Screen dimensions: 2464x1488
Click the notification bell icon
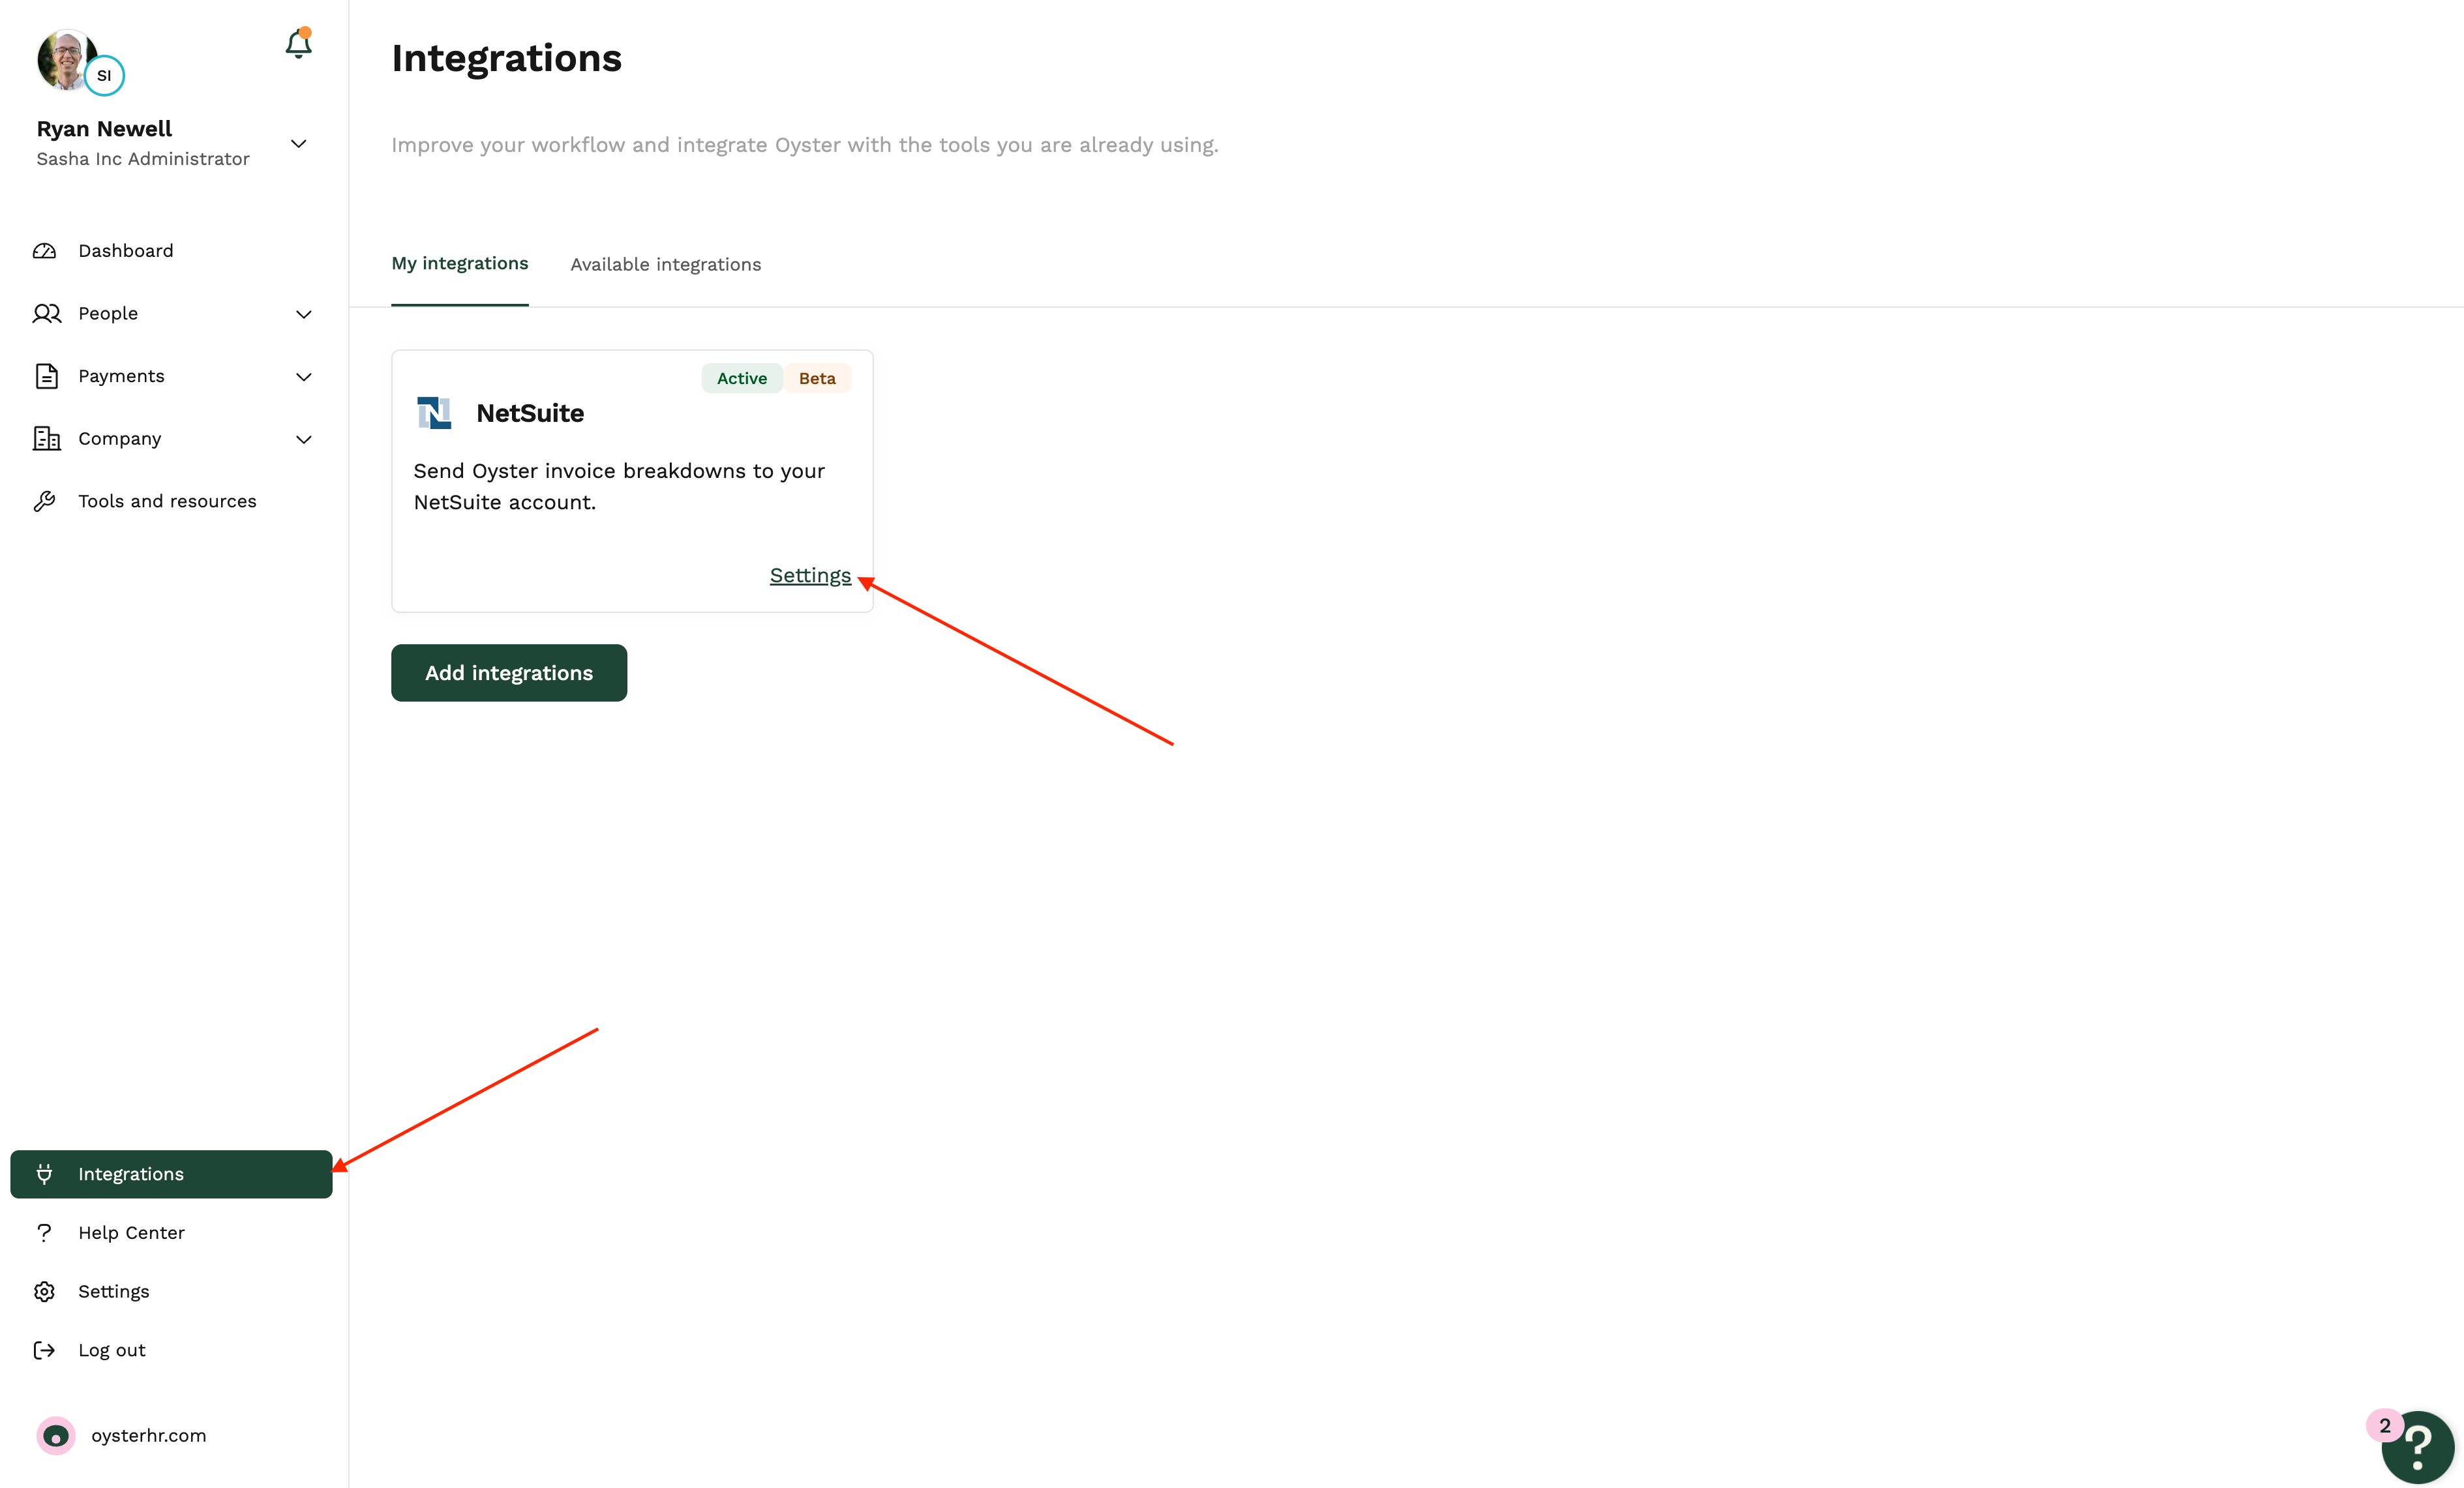tap(298, 45)
